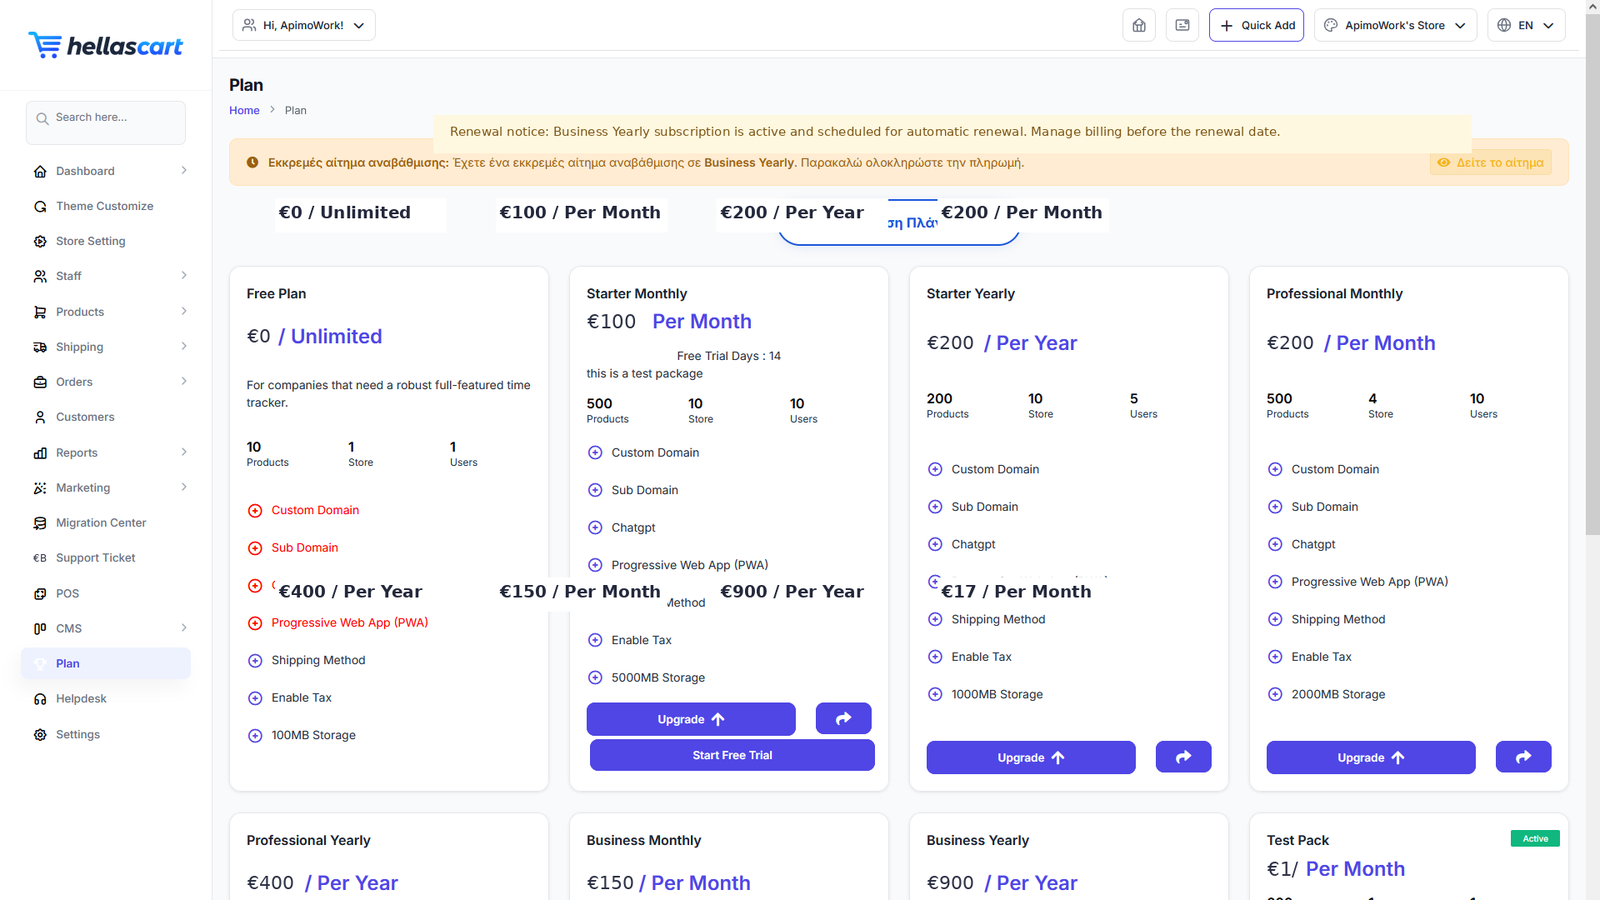Click Starter Monthly Chatgpt feature icon

(595, 528)
